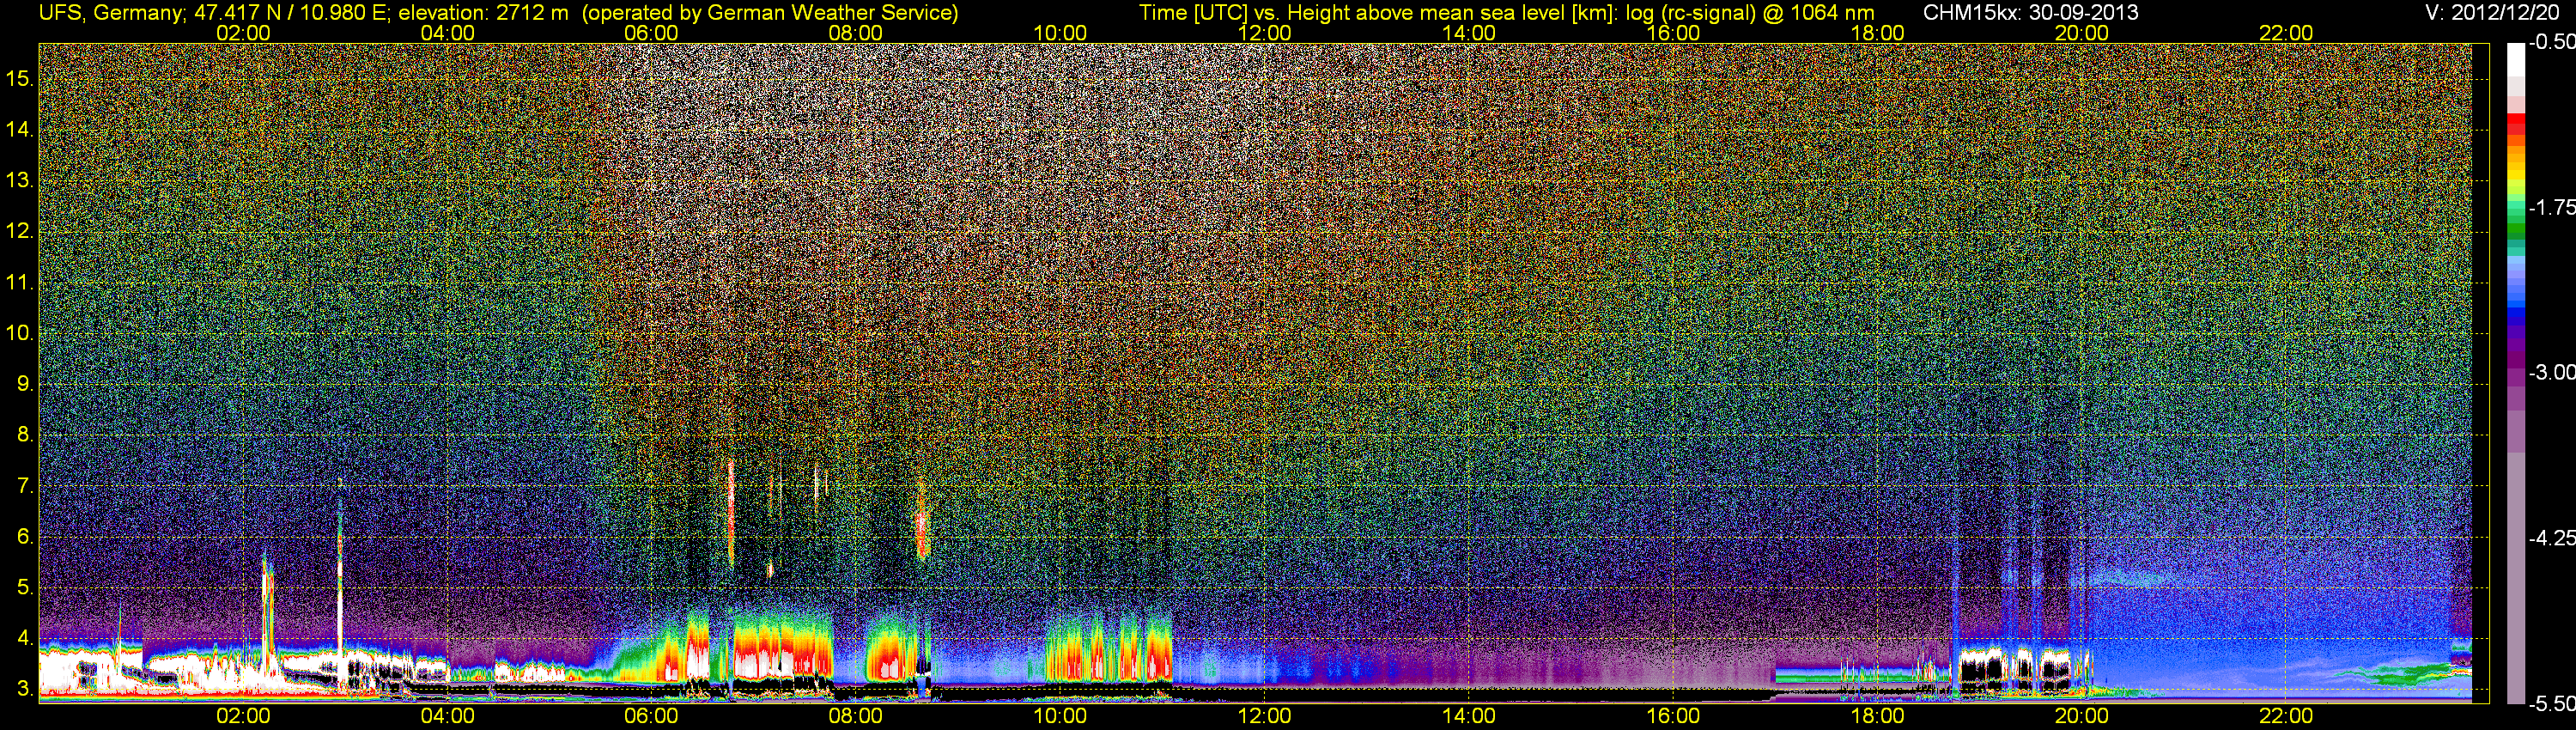The height and width of the screenshot is (730, 2576).
Task: Click the 10:00 label on the top time axis
Action: coord(1060,33)
